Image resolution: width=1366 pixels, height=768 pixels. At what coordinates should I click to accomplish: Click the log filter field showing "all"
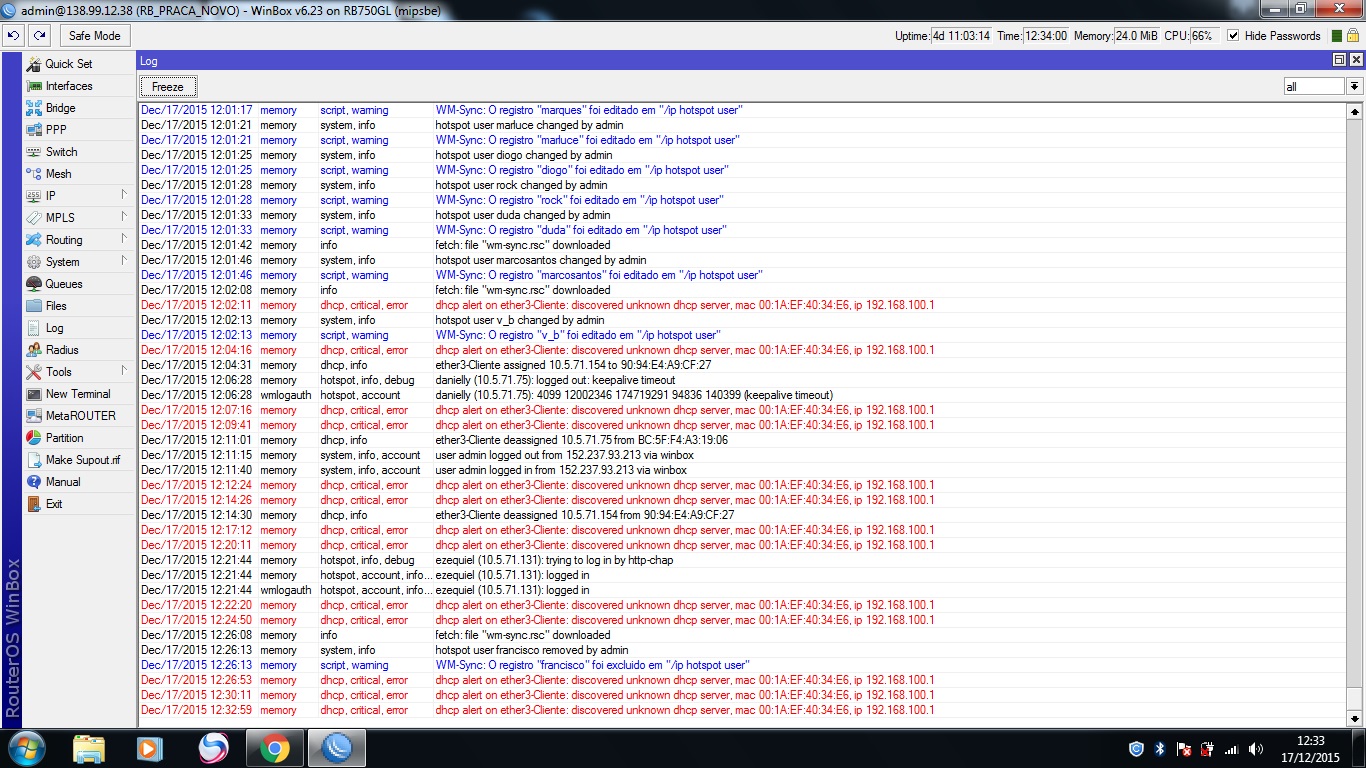[1315, 87]
